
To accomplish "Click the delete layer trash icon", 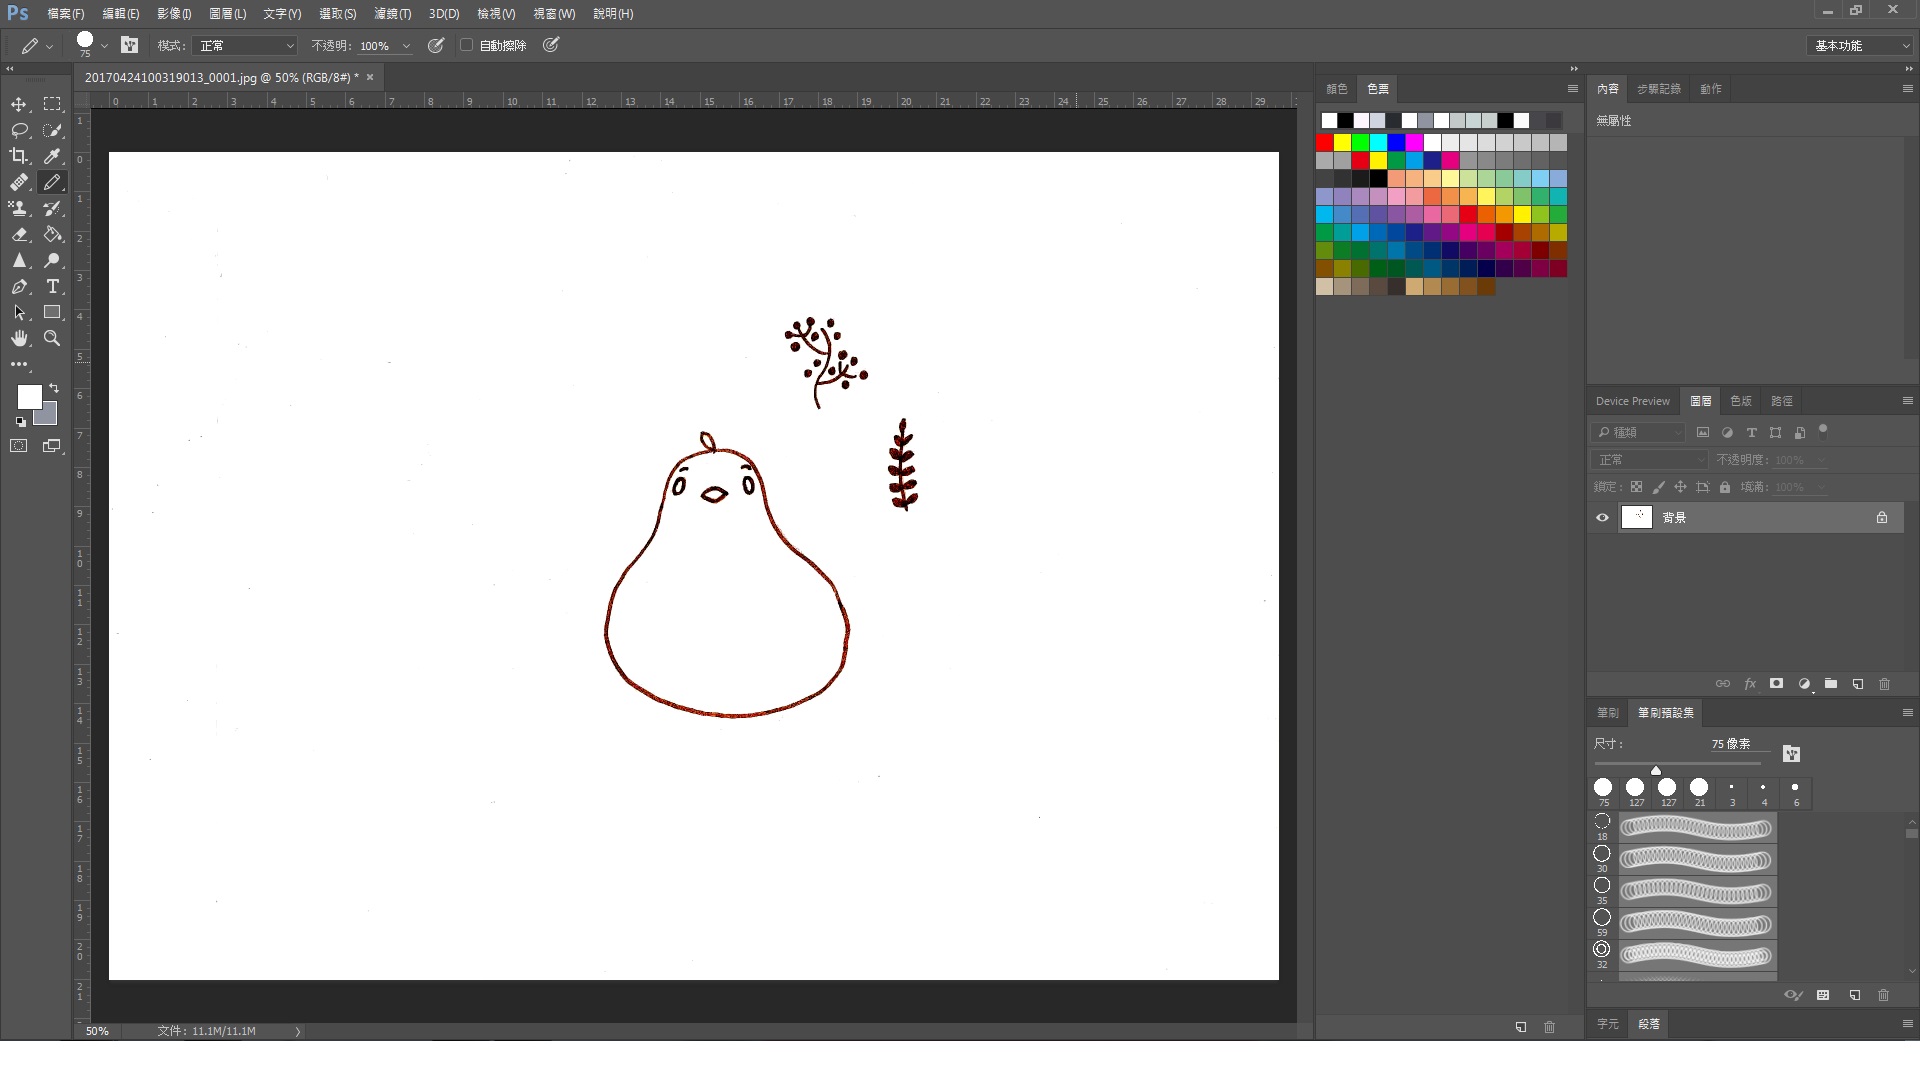I will pyautogui.click(x=1884, y=684).
